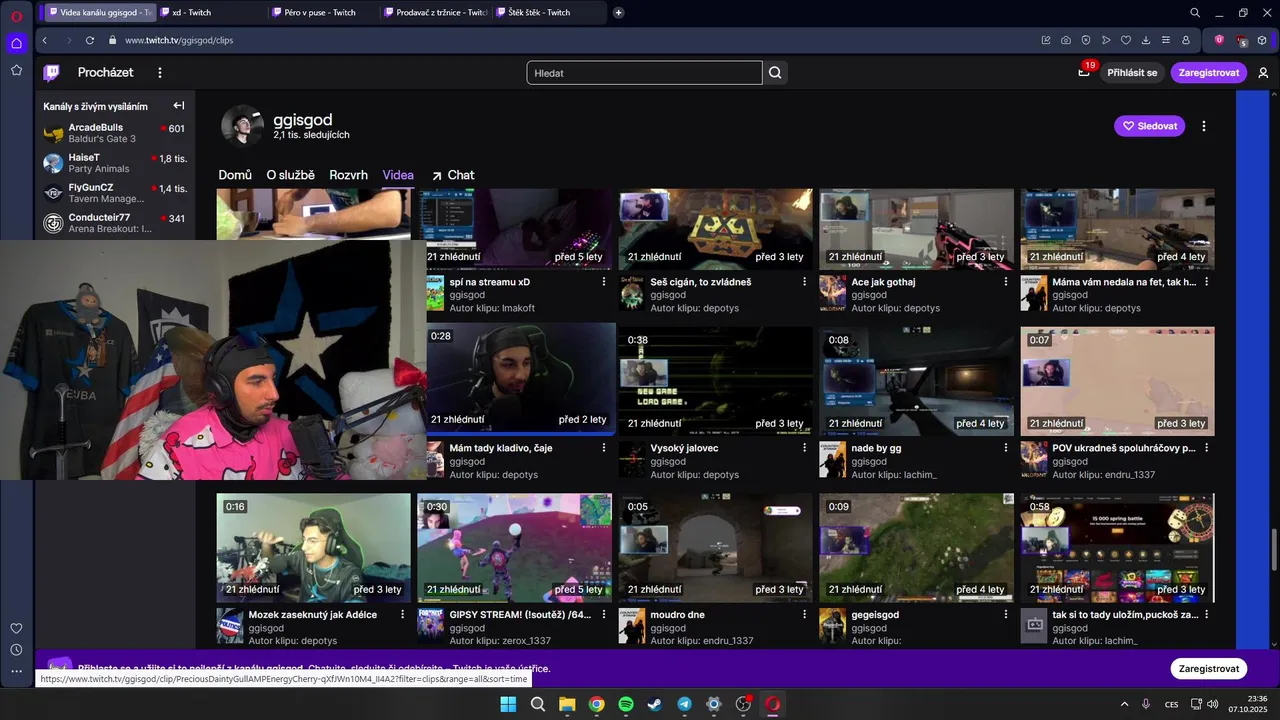Click the pink uBlock extension icon
Viewport: 1280px width, 720px height.
(x=1219, y=40)
